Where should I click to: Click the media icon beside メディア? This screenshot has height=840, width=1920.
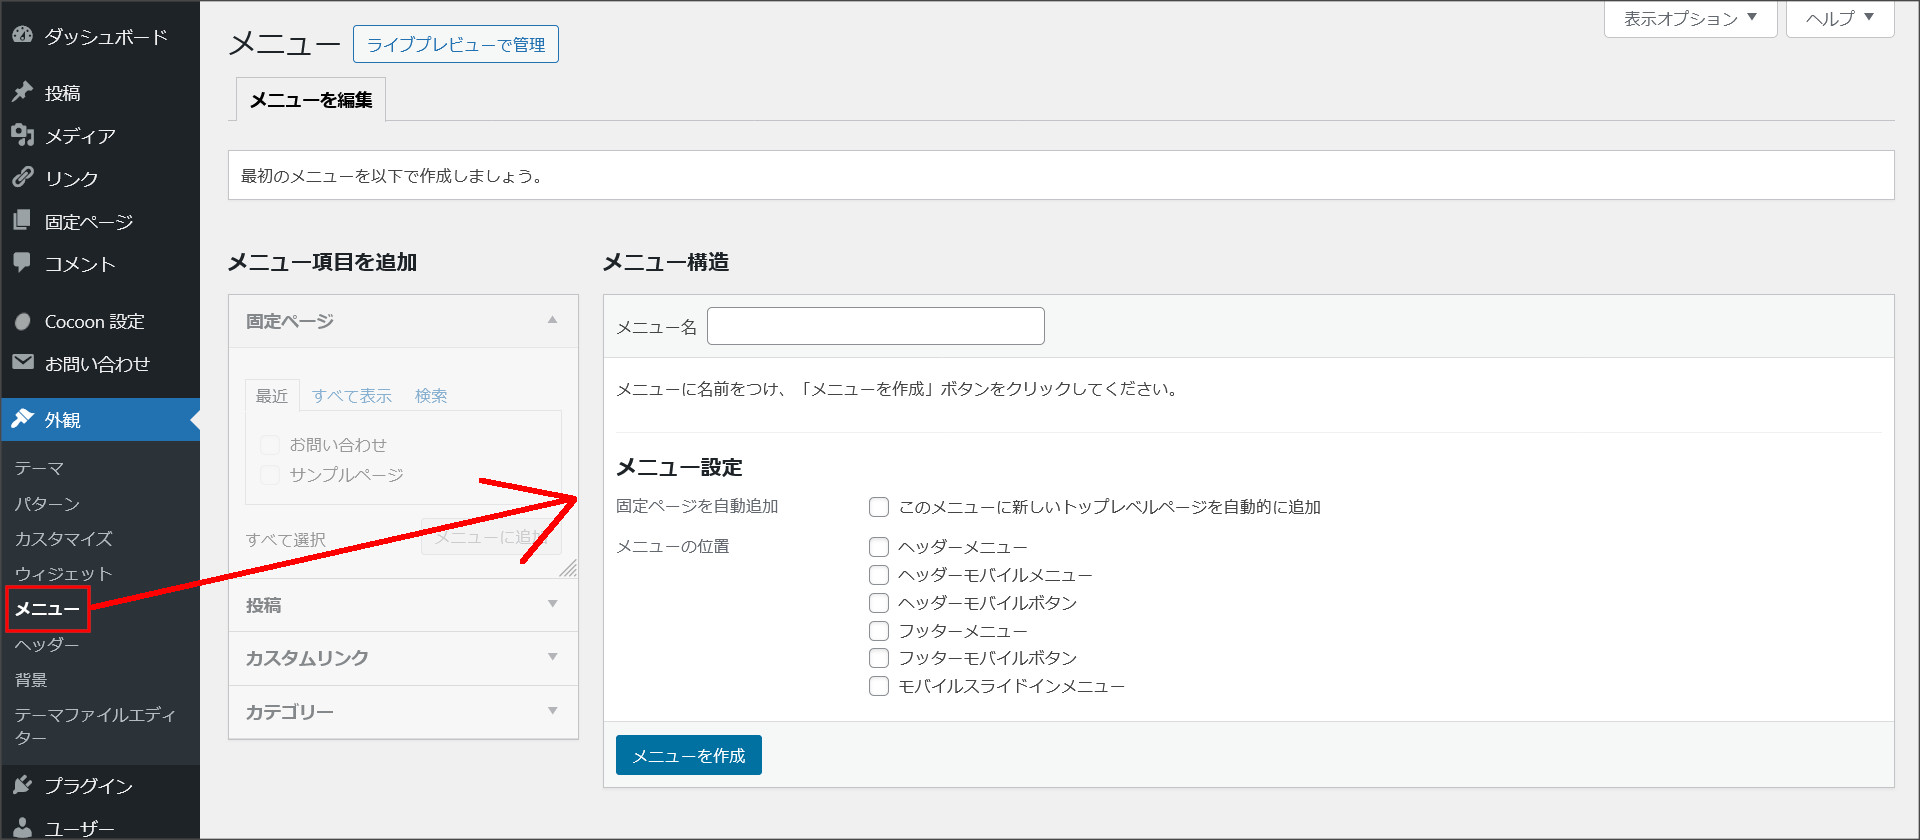click(x=22, y=135)
